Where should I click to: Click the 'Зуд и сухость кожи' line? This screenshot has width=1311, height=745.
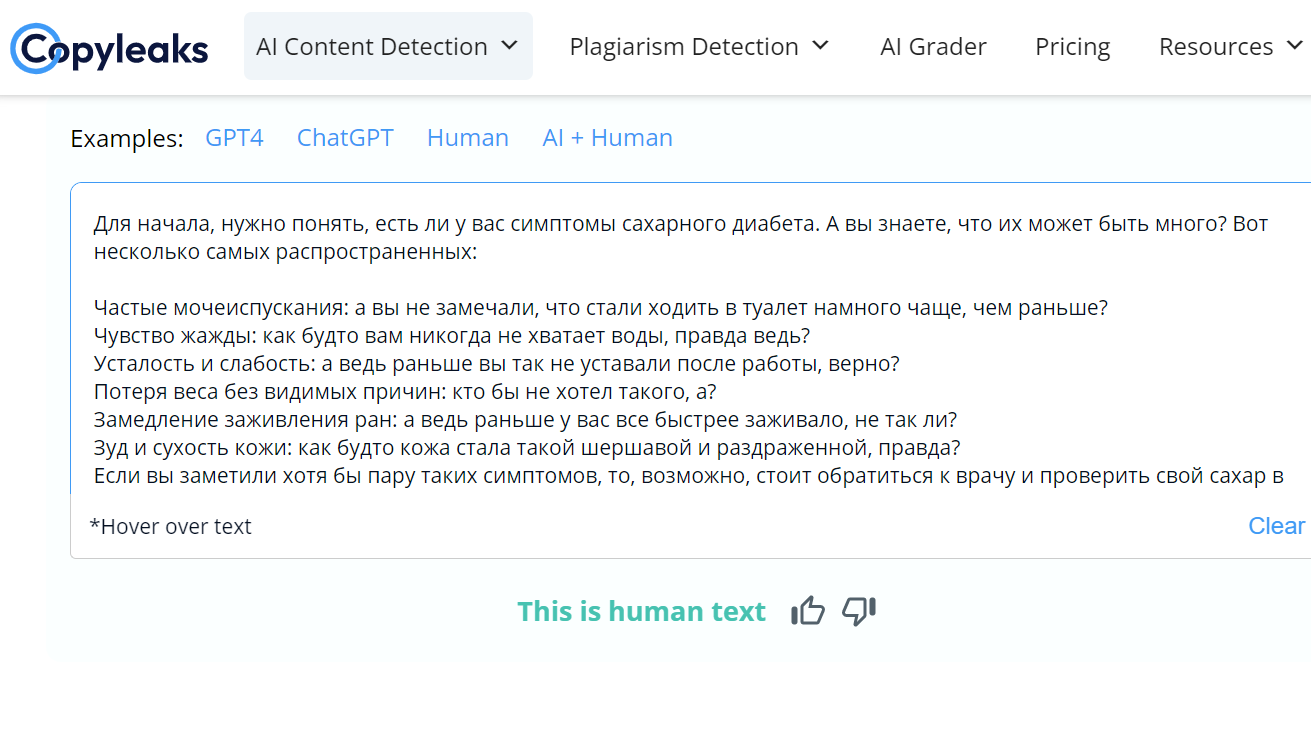click(527, 447)
